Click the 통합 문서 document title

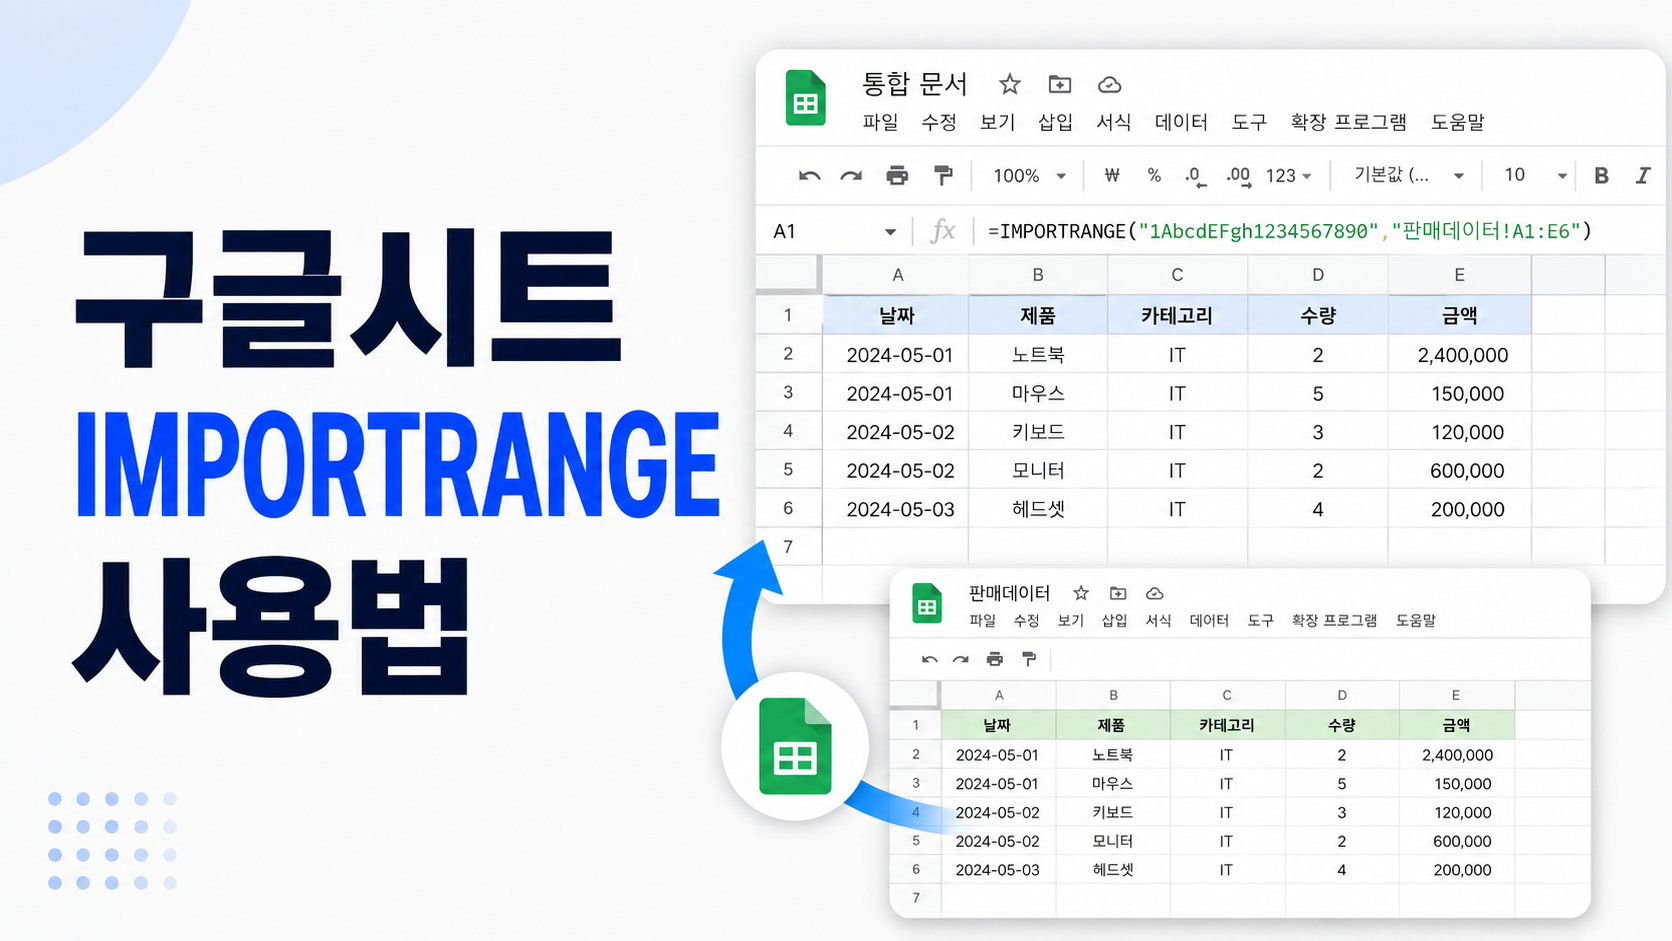tap(915, 84)
